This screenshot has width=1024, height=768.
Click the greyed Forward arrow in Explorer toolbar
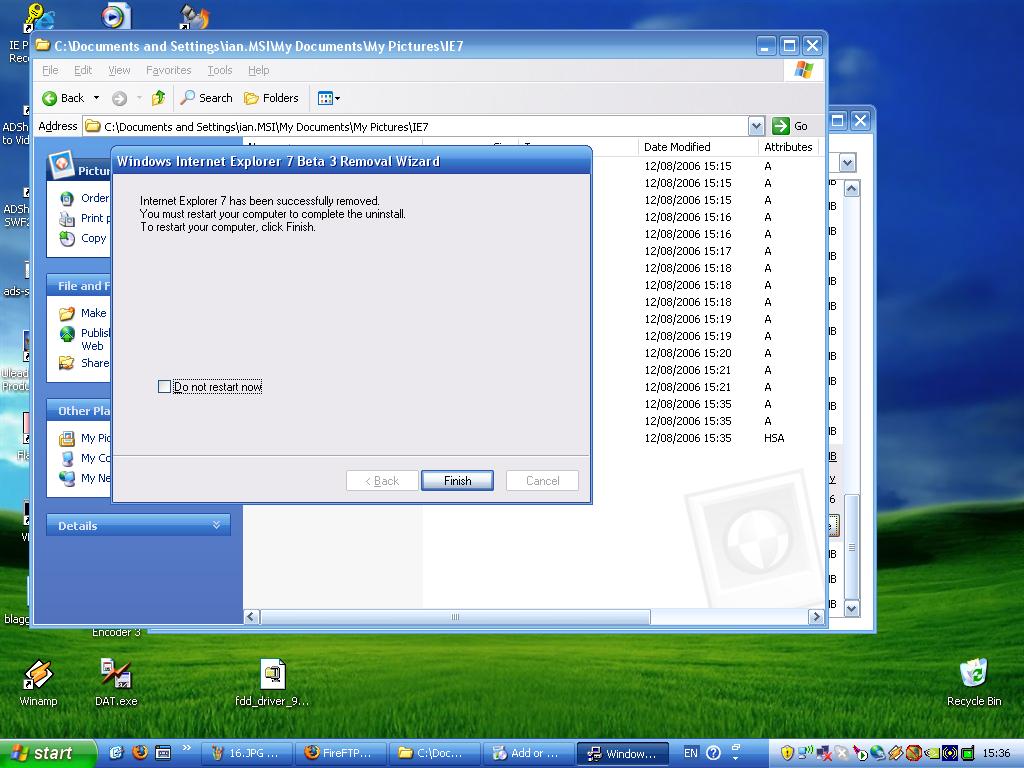[119, 98]
